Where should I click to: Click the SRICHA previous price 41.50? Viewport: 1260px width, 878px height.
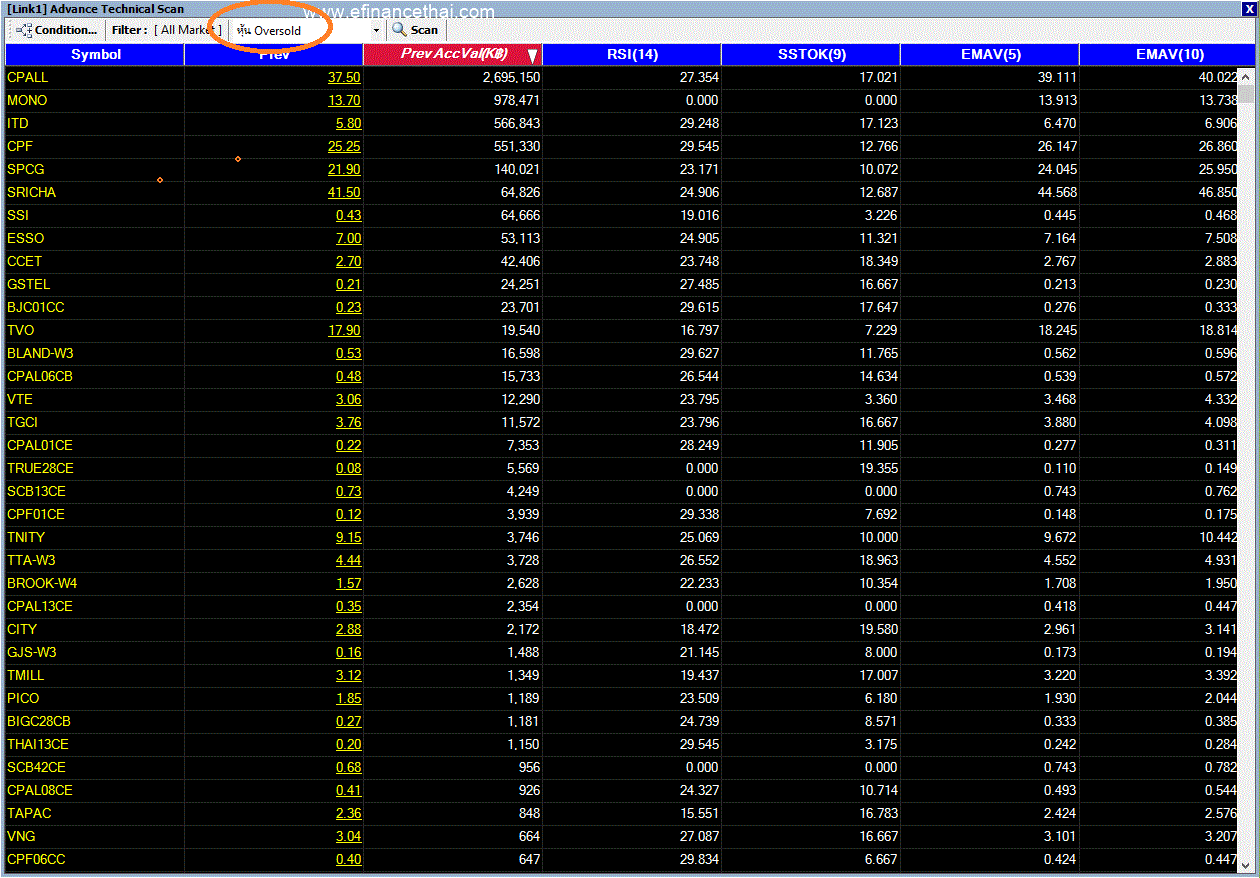click(x=344, y=192)
